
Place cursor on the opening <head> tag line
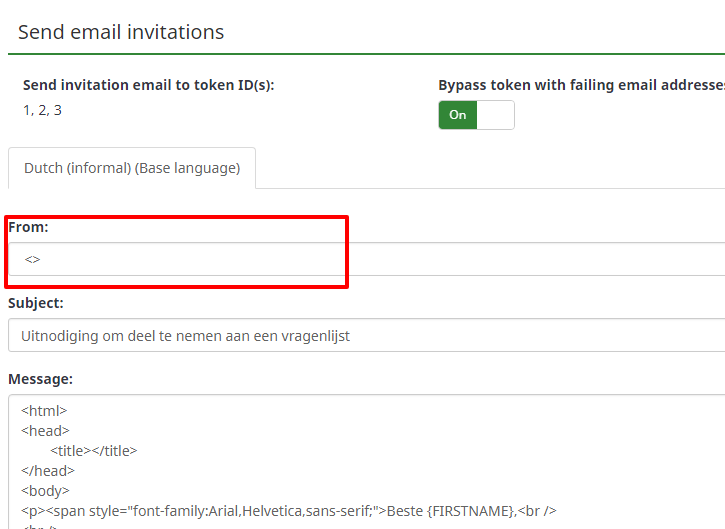(x=44, y=430)
